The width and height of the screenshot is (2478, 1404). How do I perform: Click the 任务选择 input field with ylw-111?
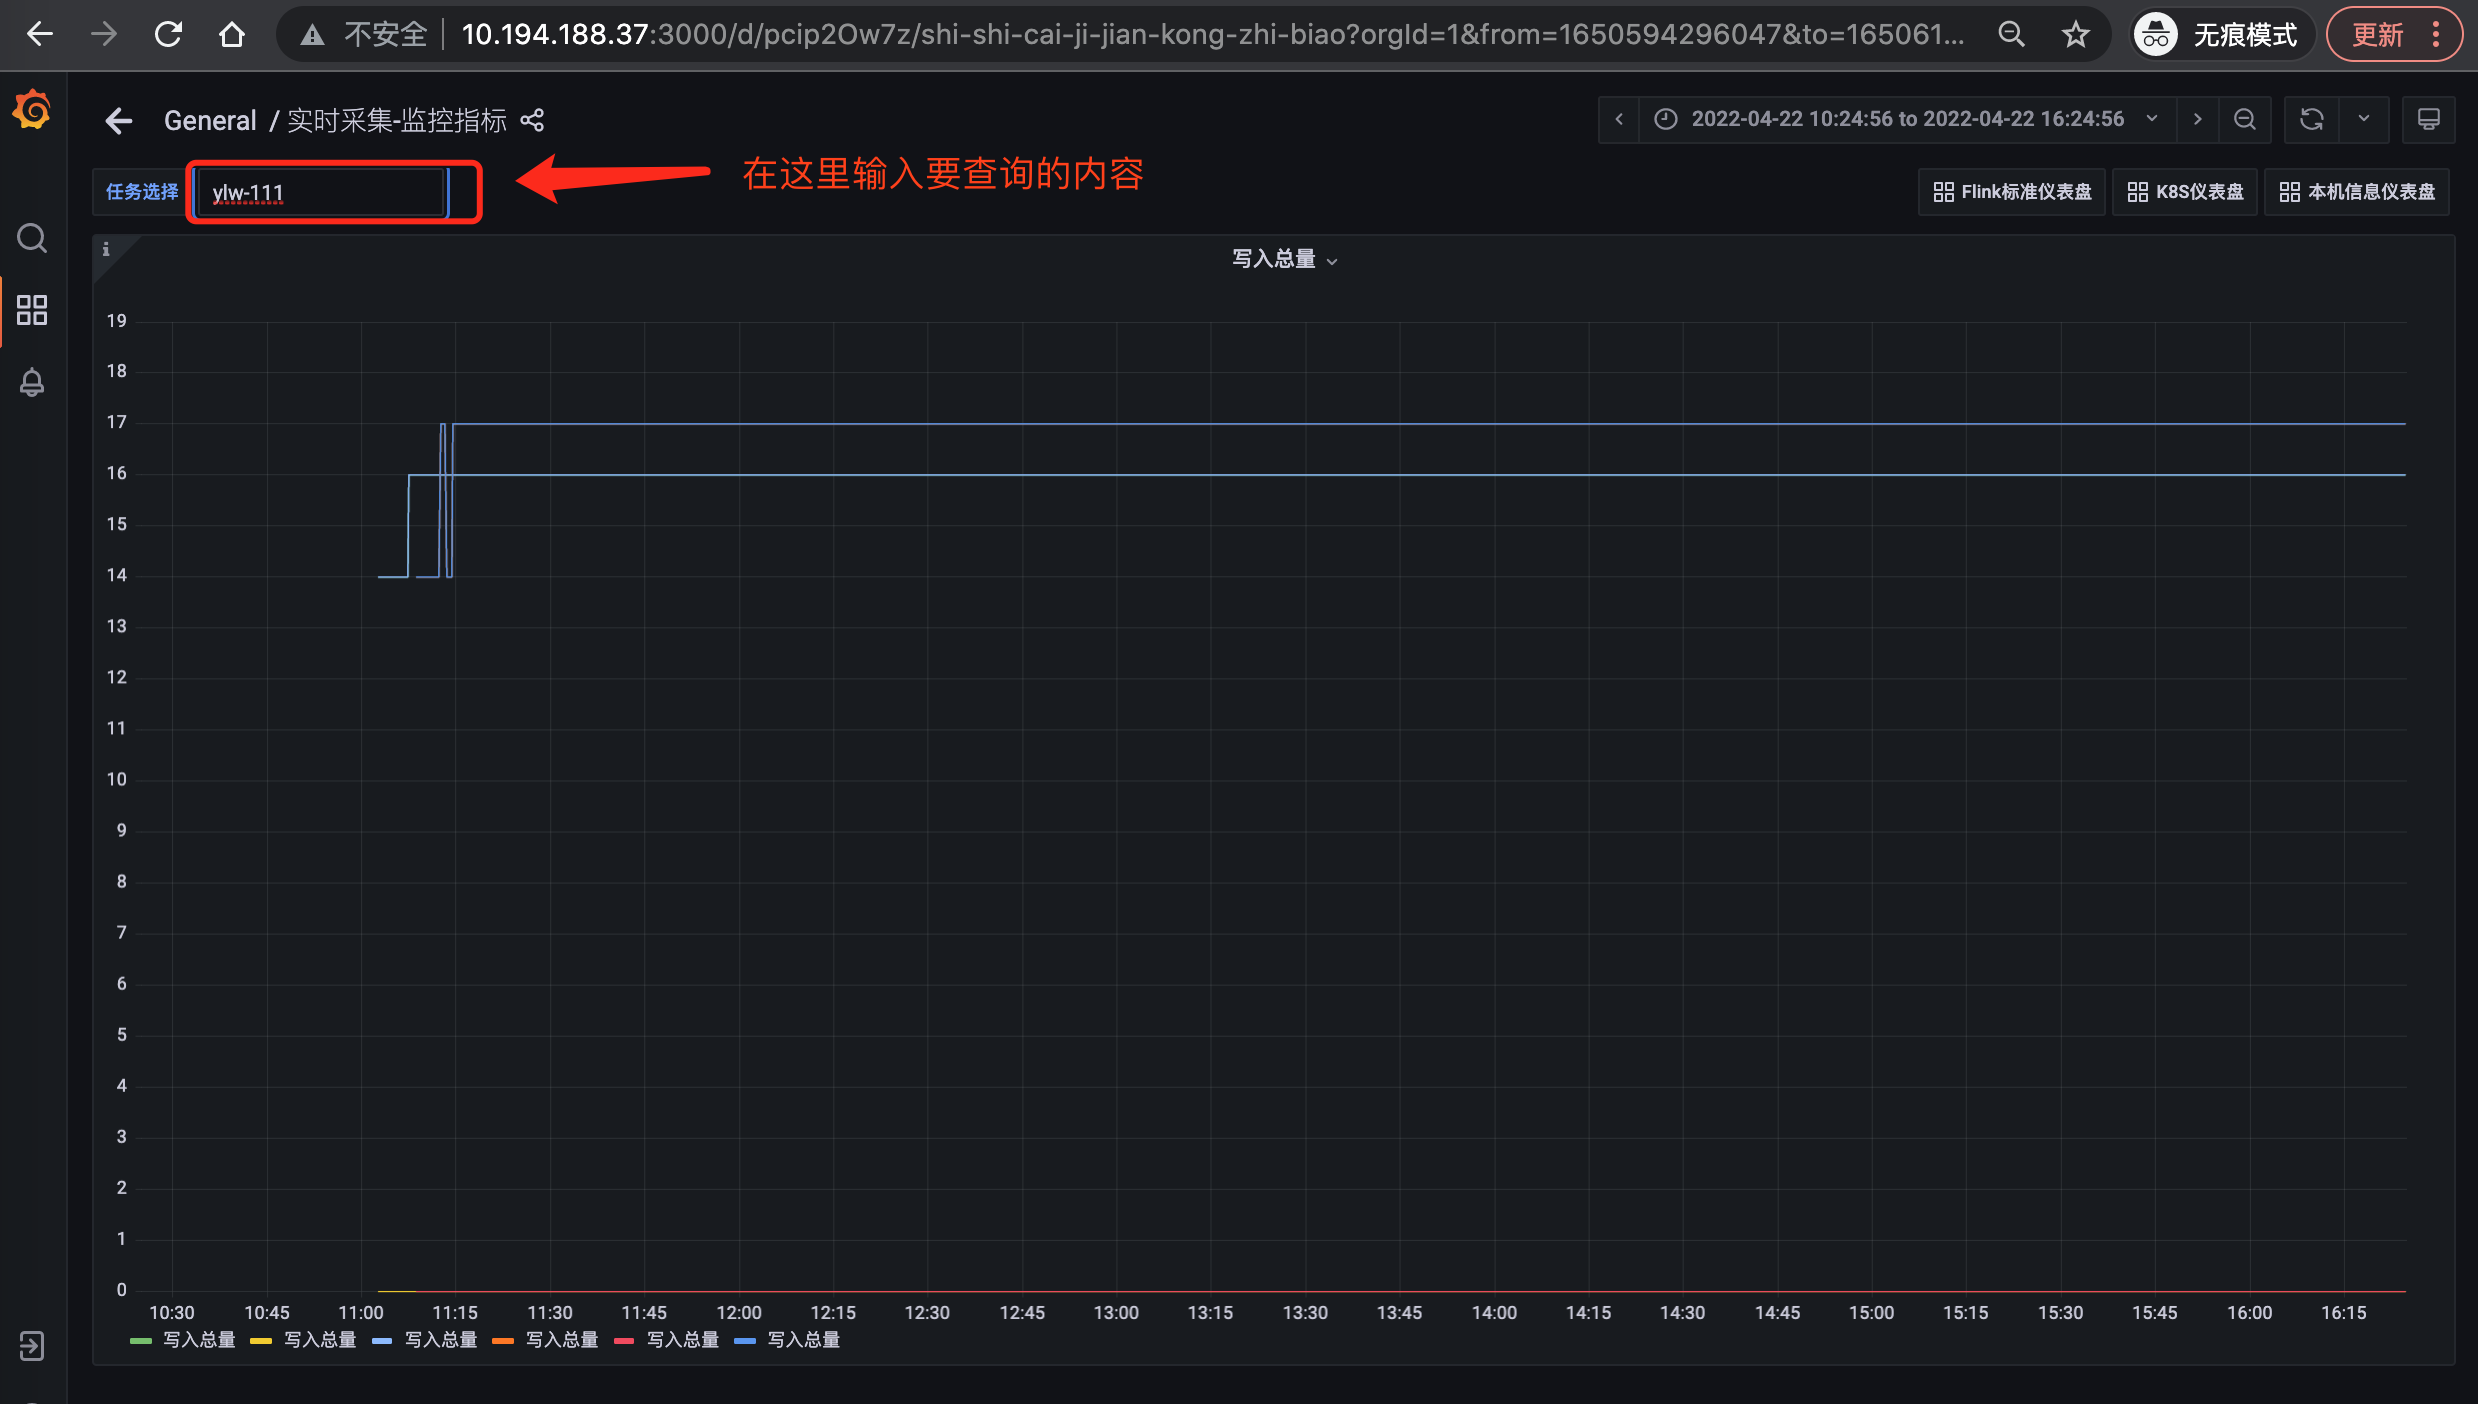[320, 192]
